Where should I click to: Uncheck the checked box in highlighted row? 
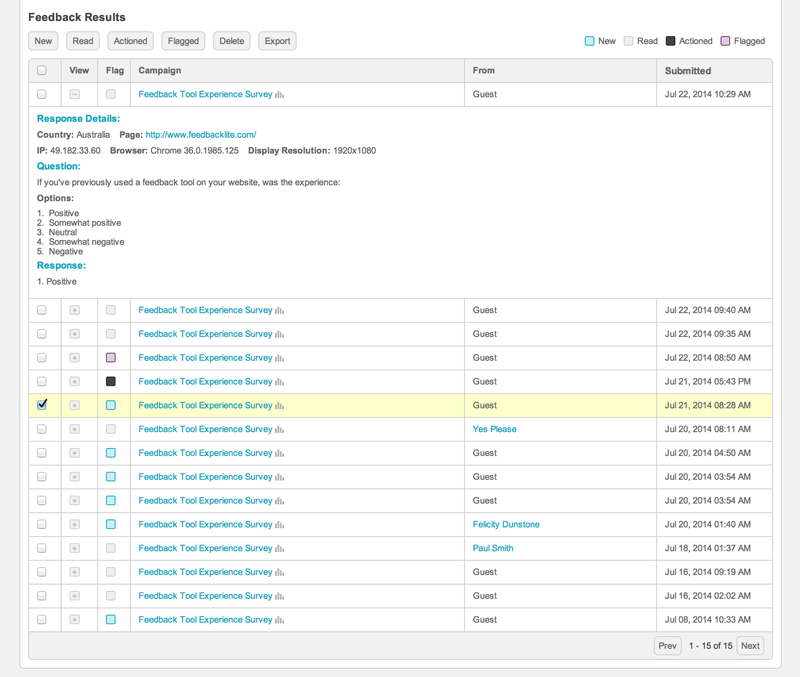click(42, 405)
